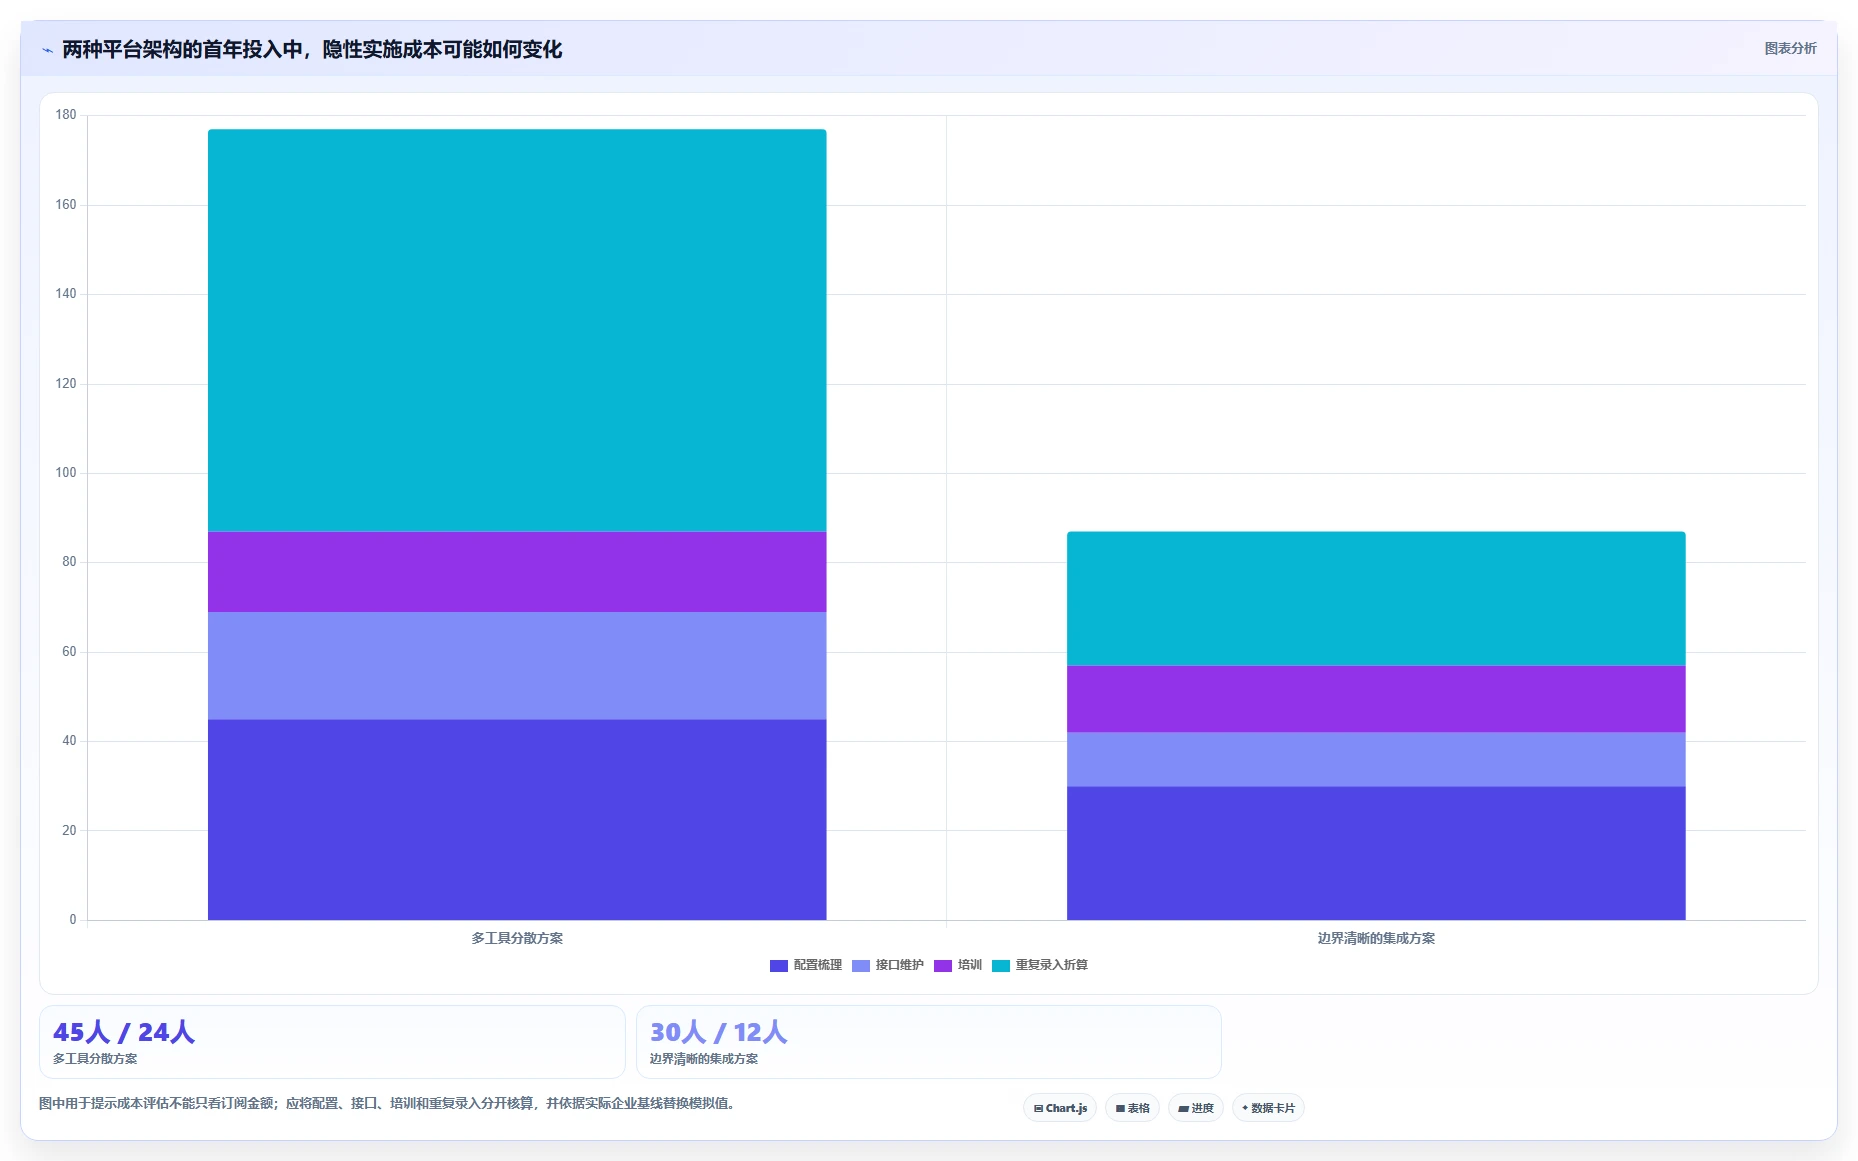Viewport: 1858px width, 1161px height.
Task: Click the light-blue 接口维护 segment of 多工具分散方案 bar
Action: click(x=517, y=666)
